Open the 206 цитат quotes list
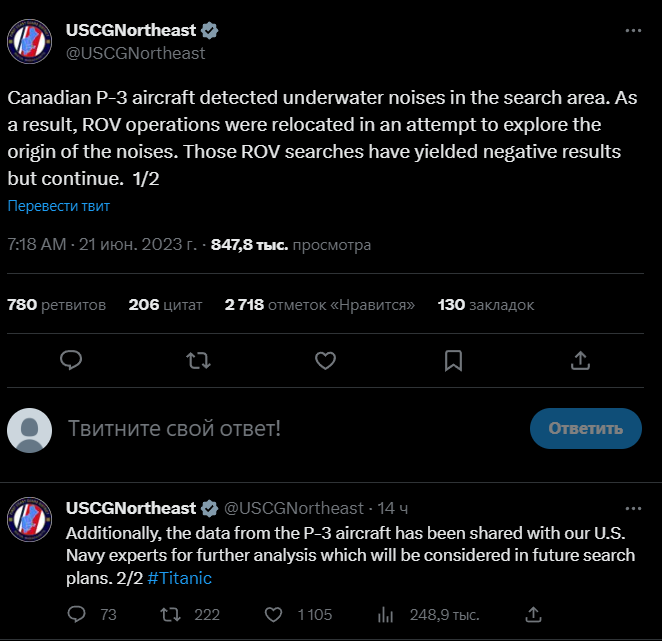Viewport: 662px width, 641px height. [166, 304]
